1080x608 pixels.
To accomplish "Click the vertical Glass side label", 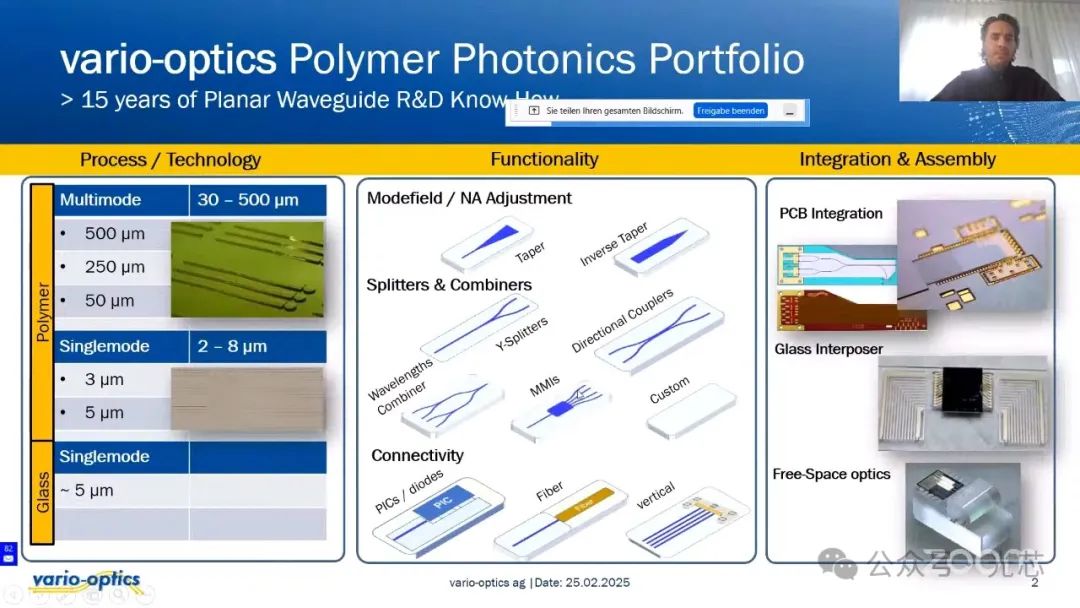I will point(43,492).
